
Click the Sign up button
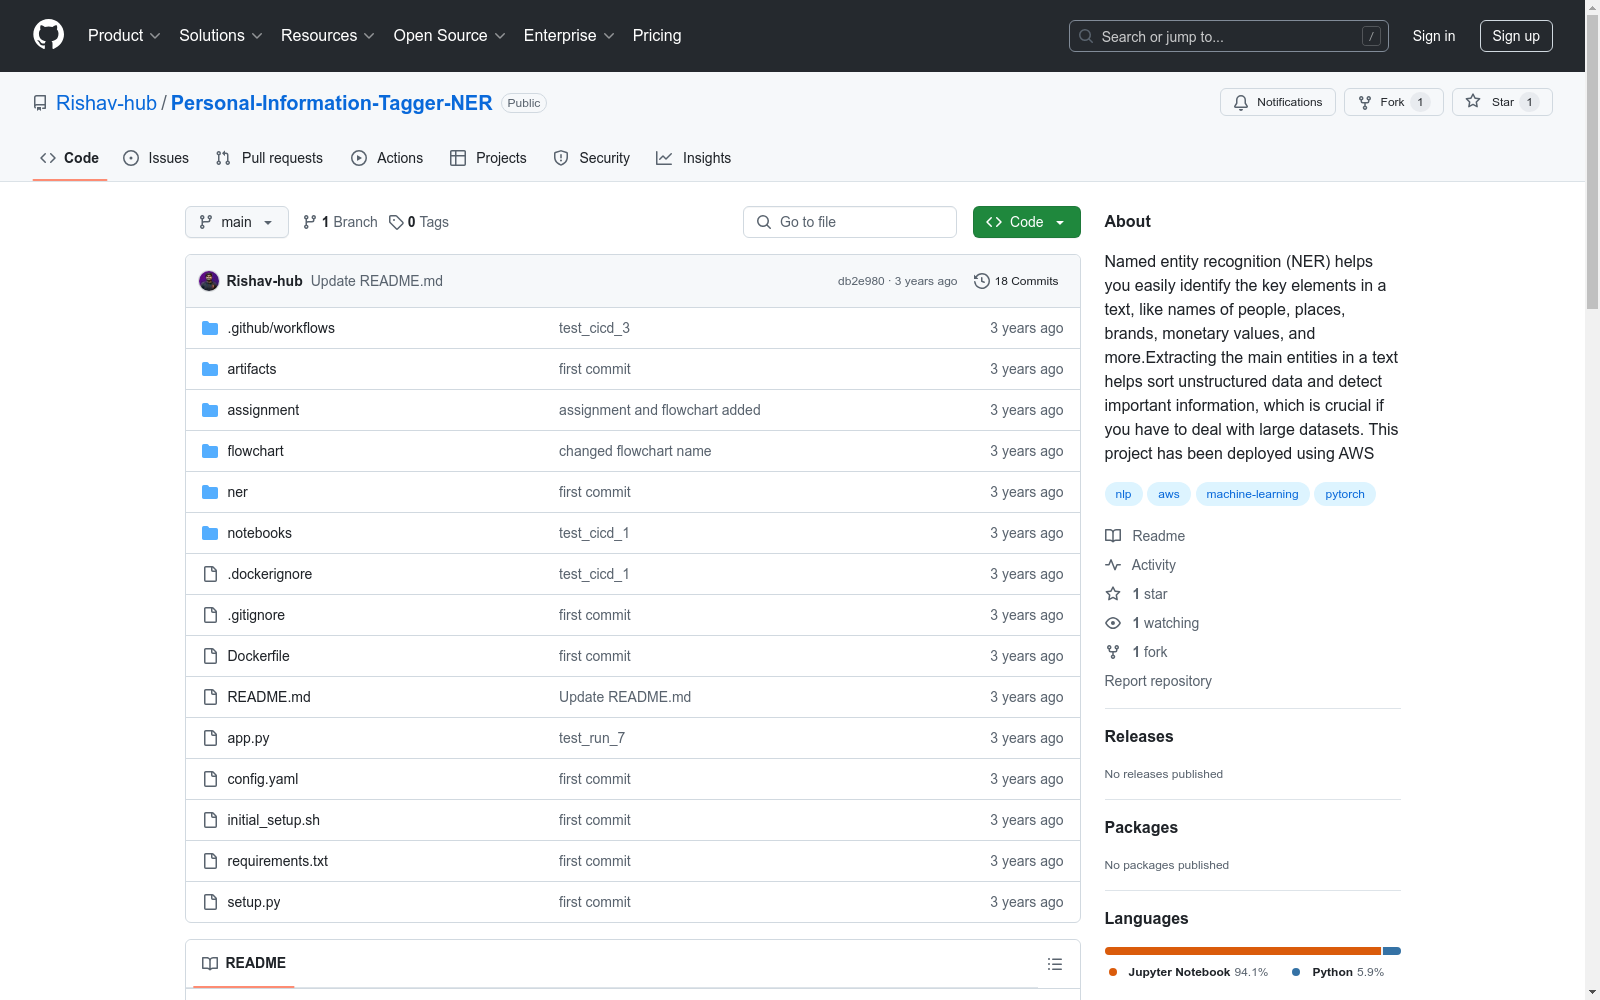[1516, 36]
